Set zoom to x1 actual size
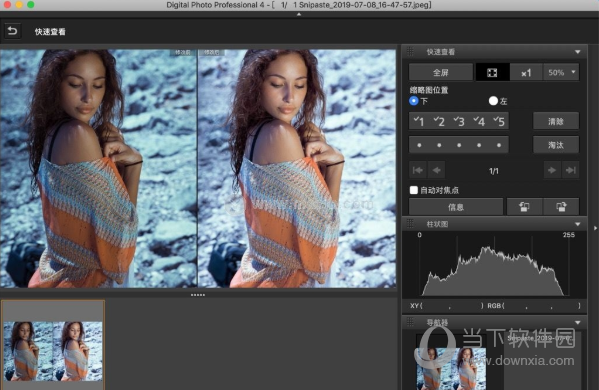 click(x=526, y=72)
